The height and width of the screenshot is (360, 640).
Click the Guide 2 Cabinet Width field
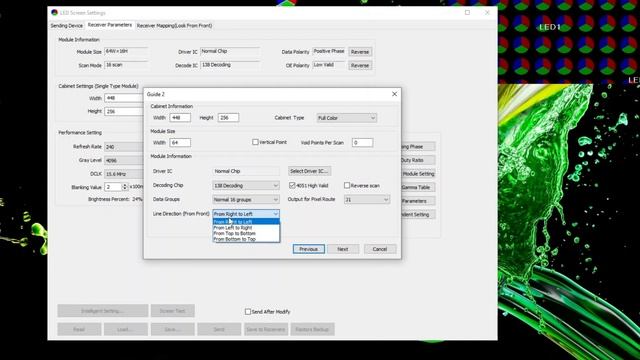[180, 118]
